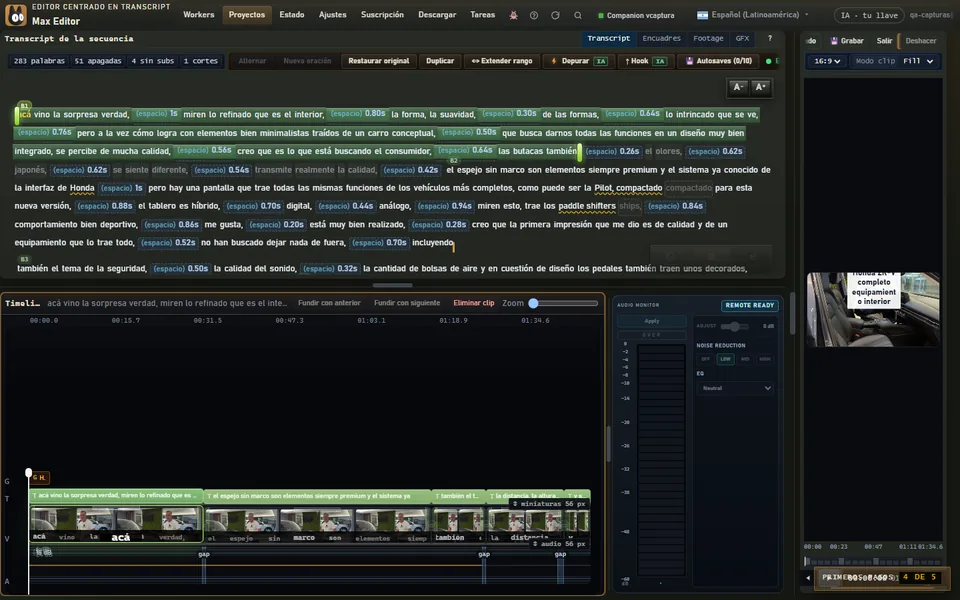Open the EQ Neutral dropdown

pos(735,388)
